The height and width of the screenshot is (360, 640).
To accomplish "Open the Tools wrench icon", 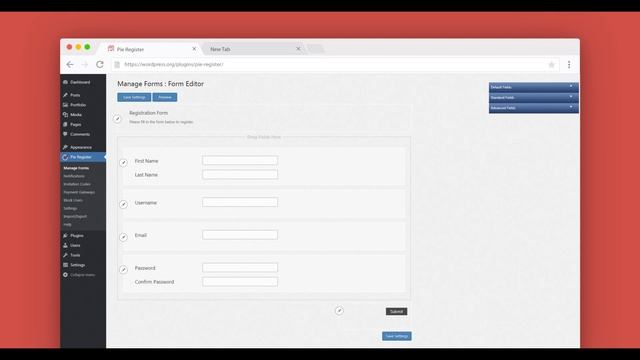I will [65, 255].
